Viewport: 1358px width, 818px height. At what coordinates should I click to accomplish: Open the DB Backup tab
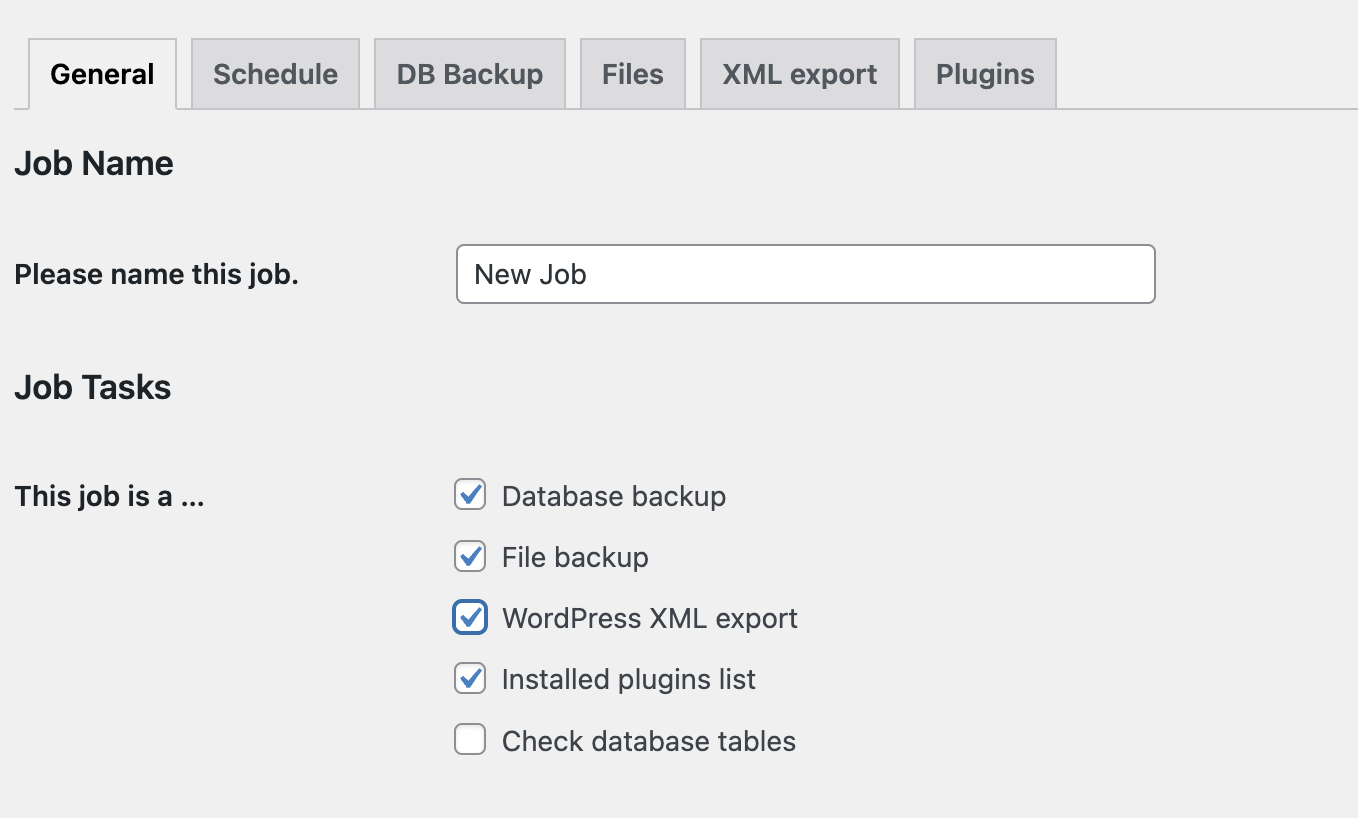pos(470,73)
